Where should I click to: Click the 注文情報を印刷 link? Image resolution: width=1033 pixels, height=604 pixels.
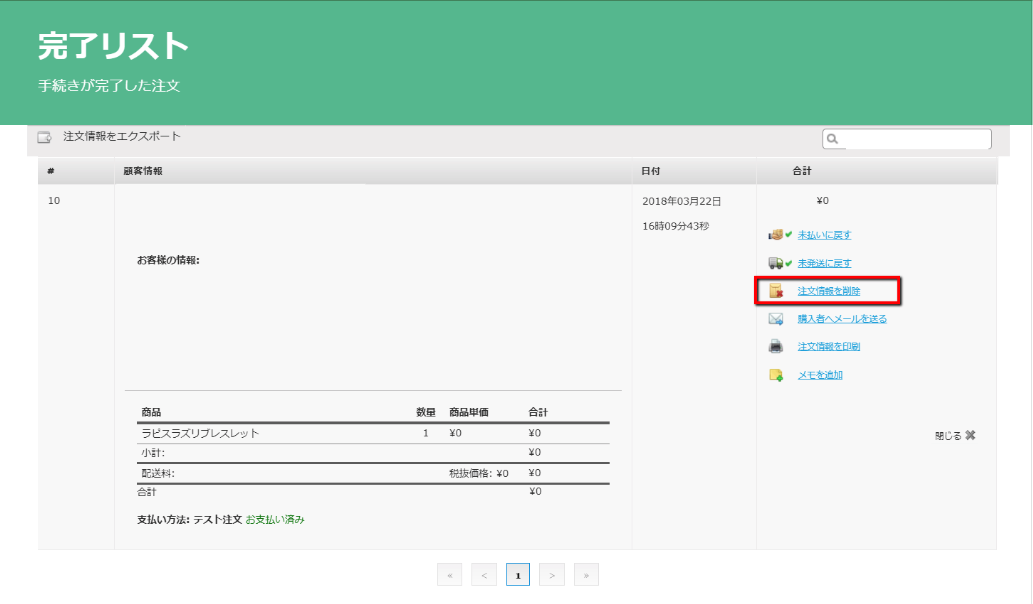click(x=829, y=346)
